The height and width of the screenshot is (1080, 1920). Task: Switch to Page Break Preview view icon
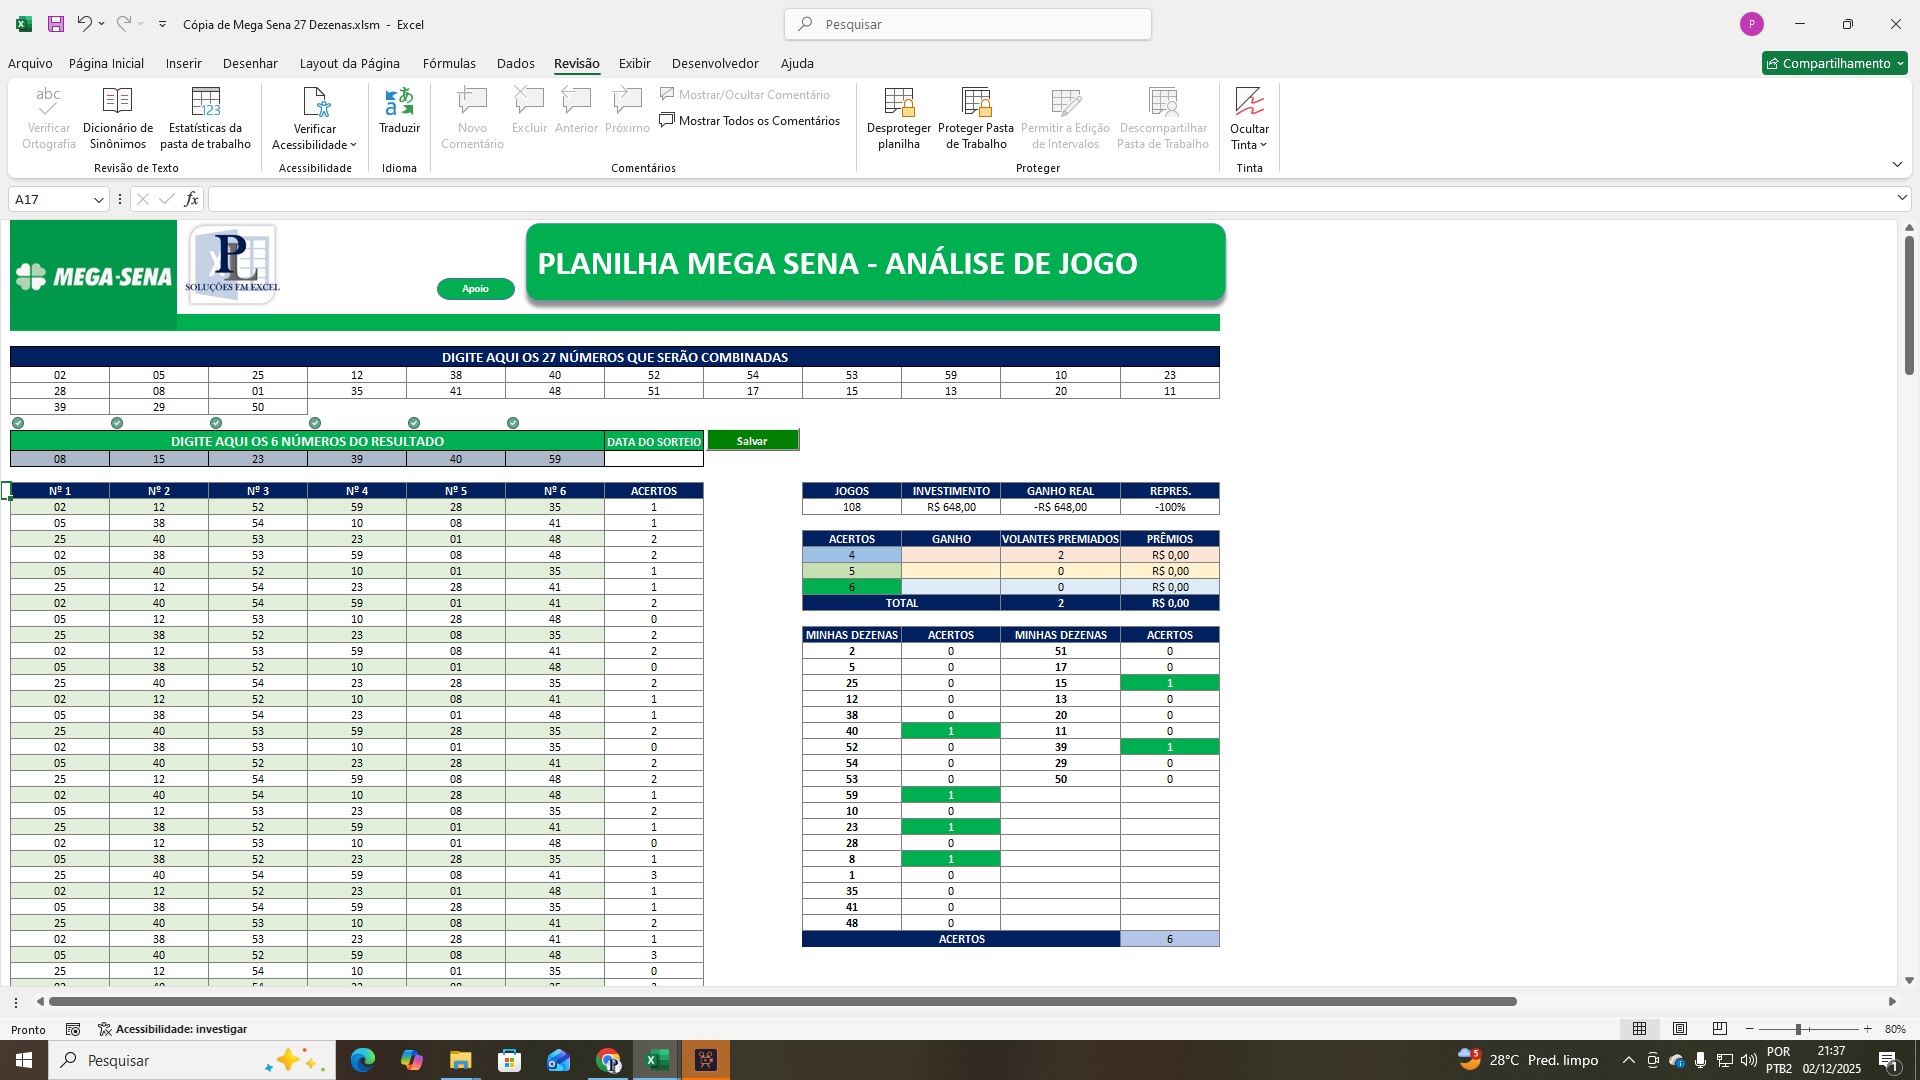(1719, 1029)
